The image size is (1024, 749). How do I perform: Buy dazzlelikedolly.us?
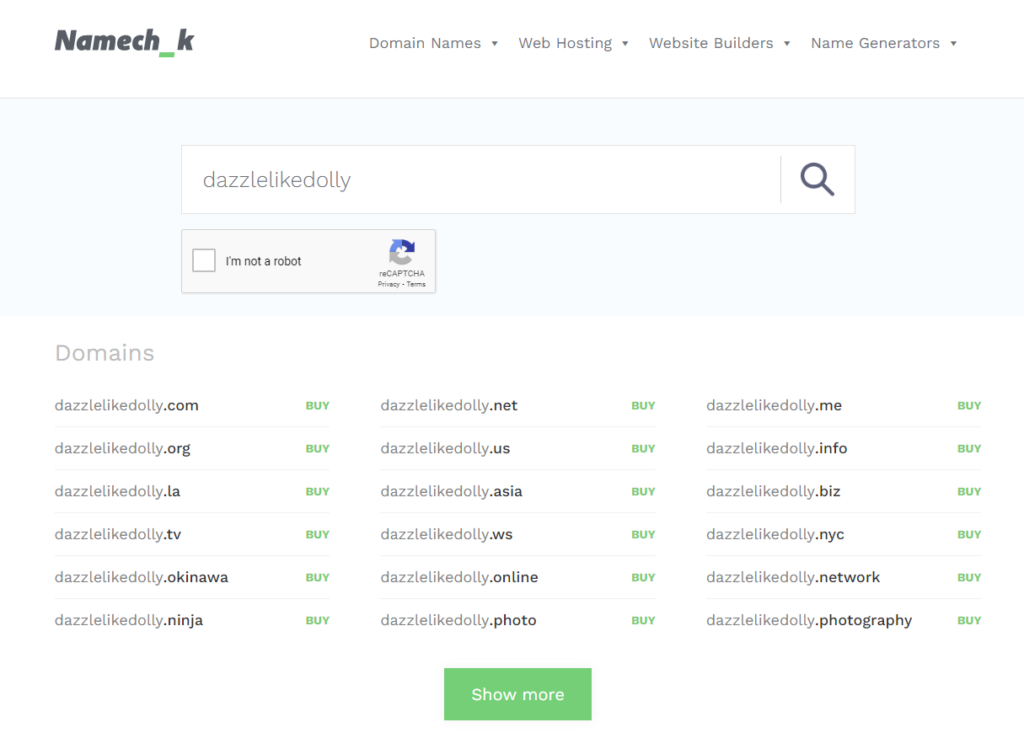click(x=643, y=449)
